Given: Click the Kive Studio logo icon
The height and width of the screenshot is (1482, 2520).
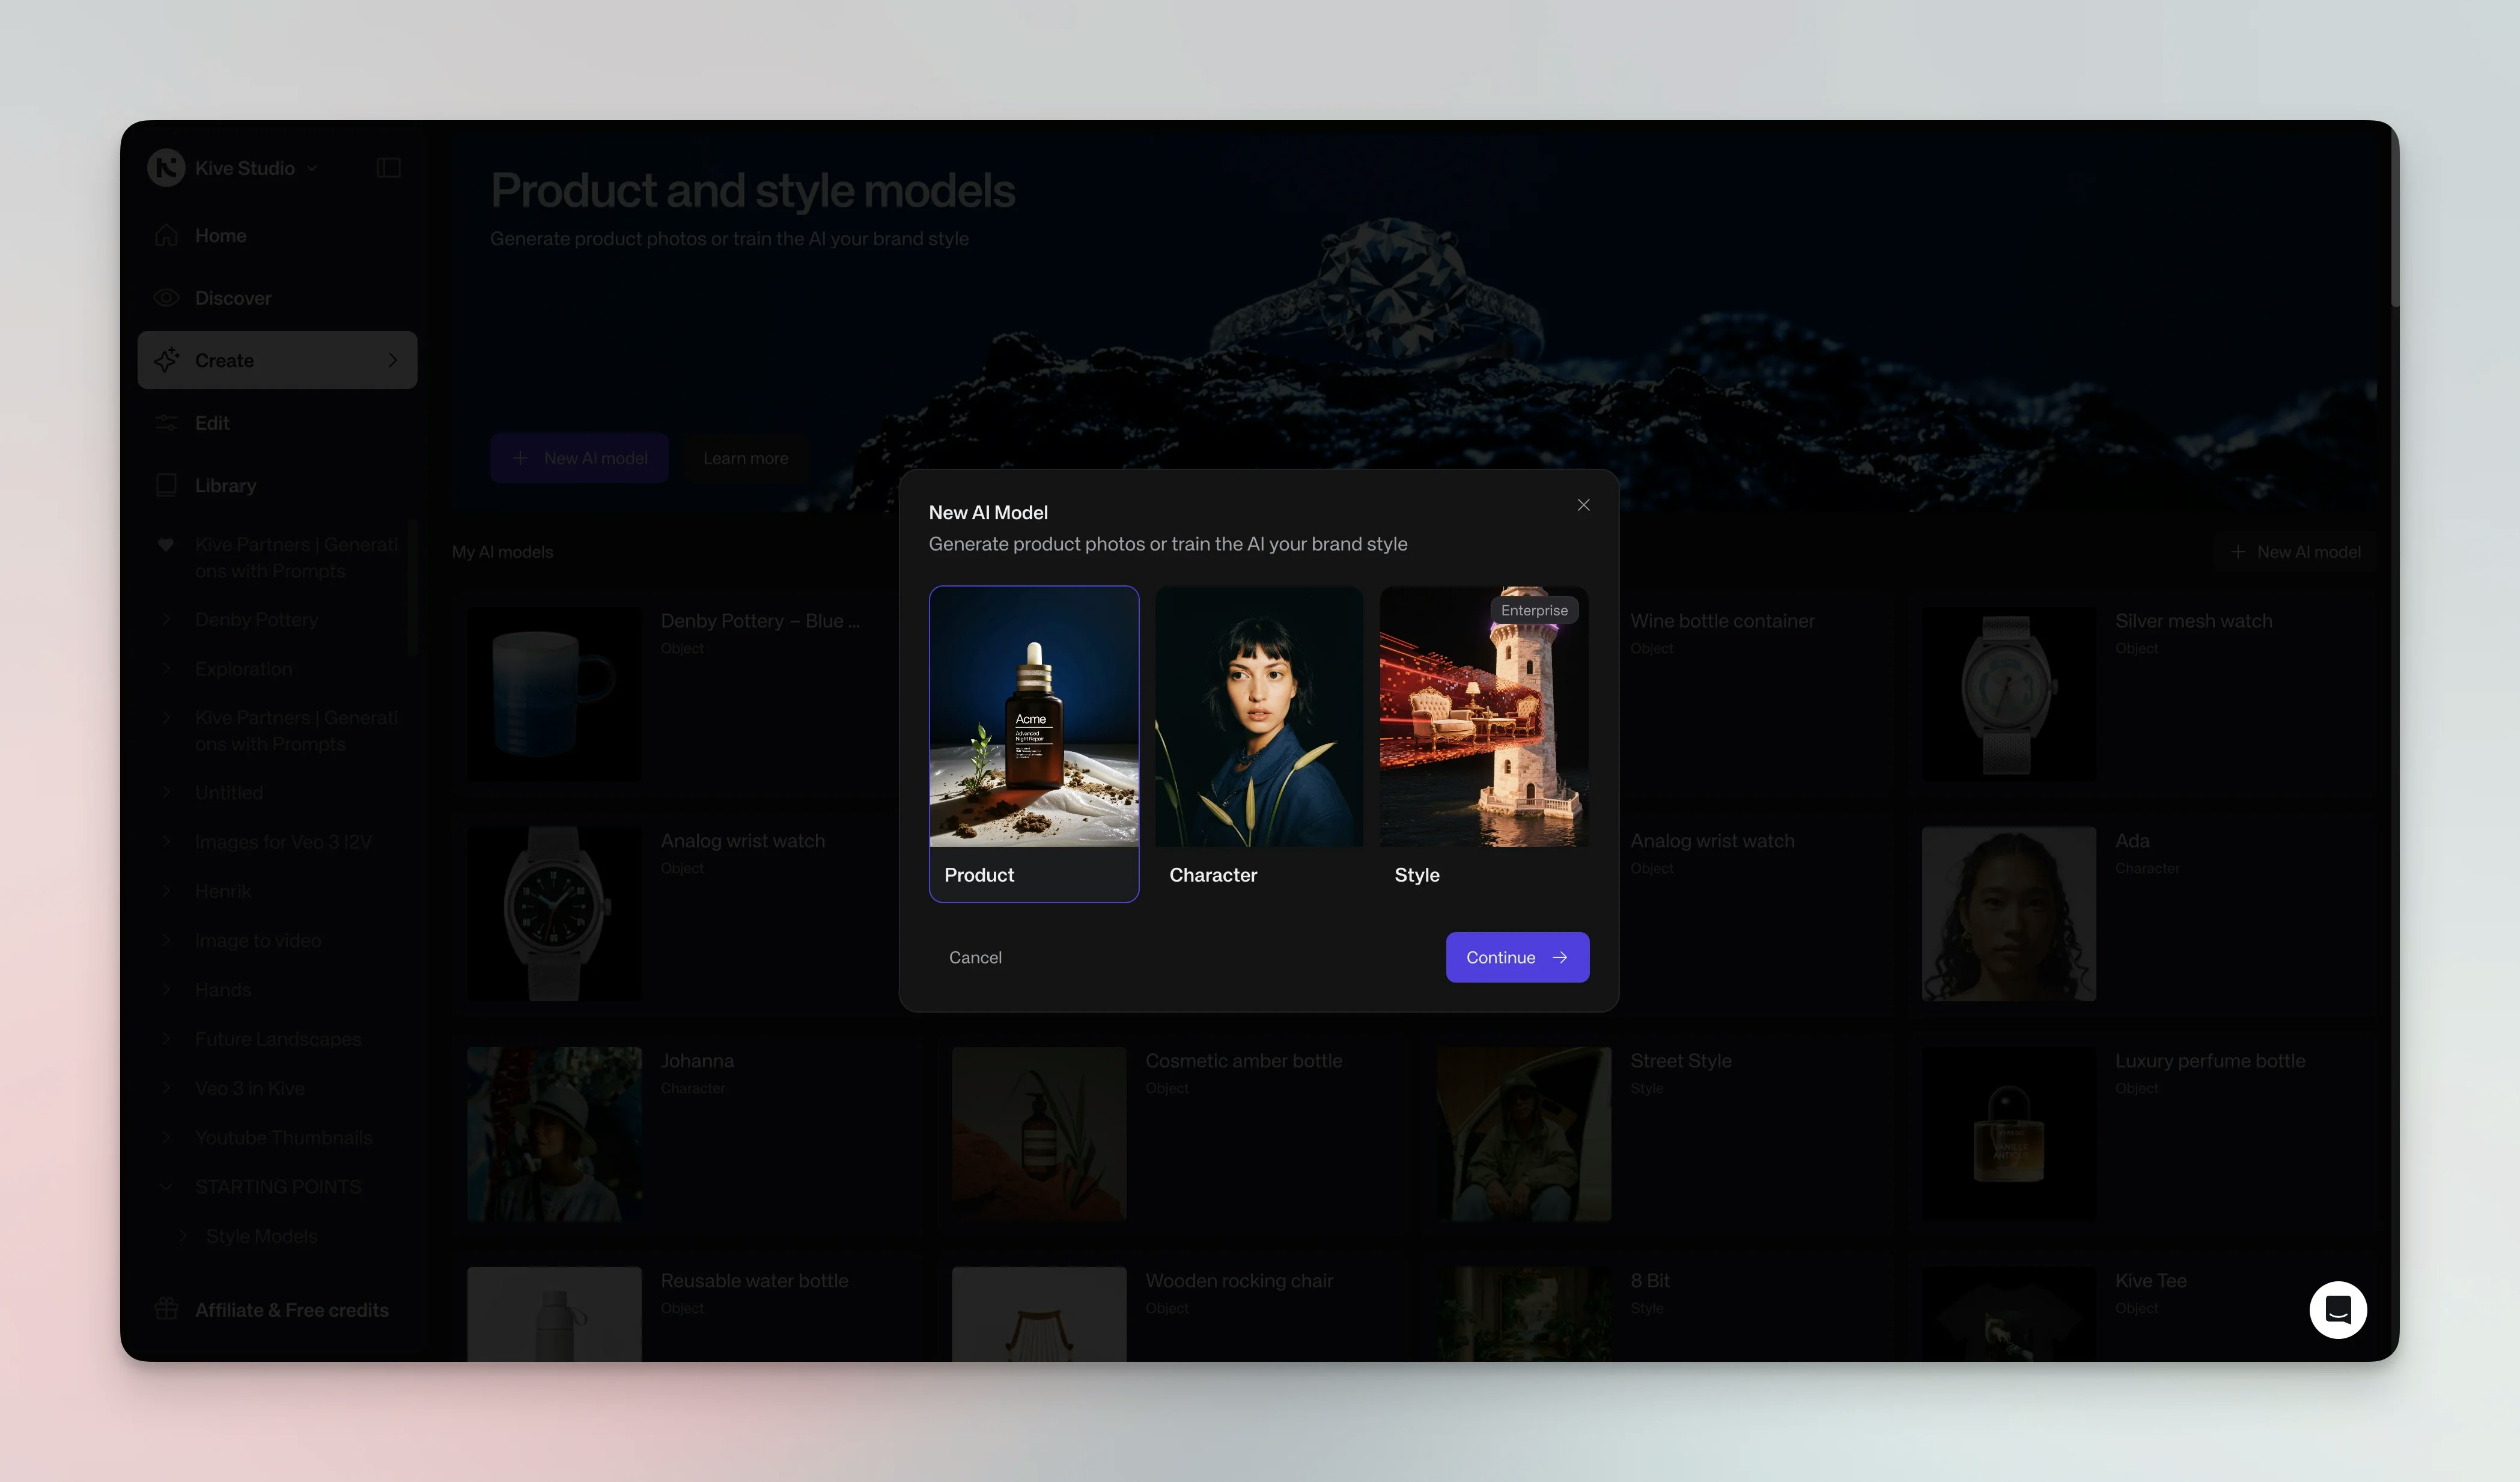Looking at the screenshot, I should pyautogui.click(x=166, y=168).
